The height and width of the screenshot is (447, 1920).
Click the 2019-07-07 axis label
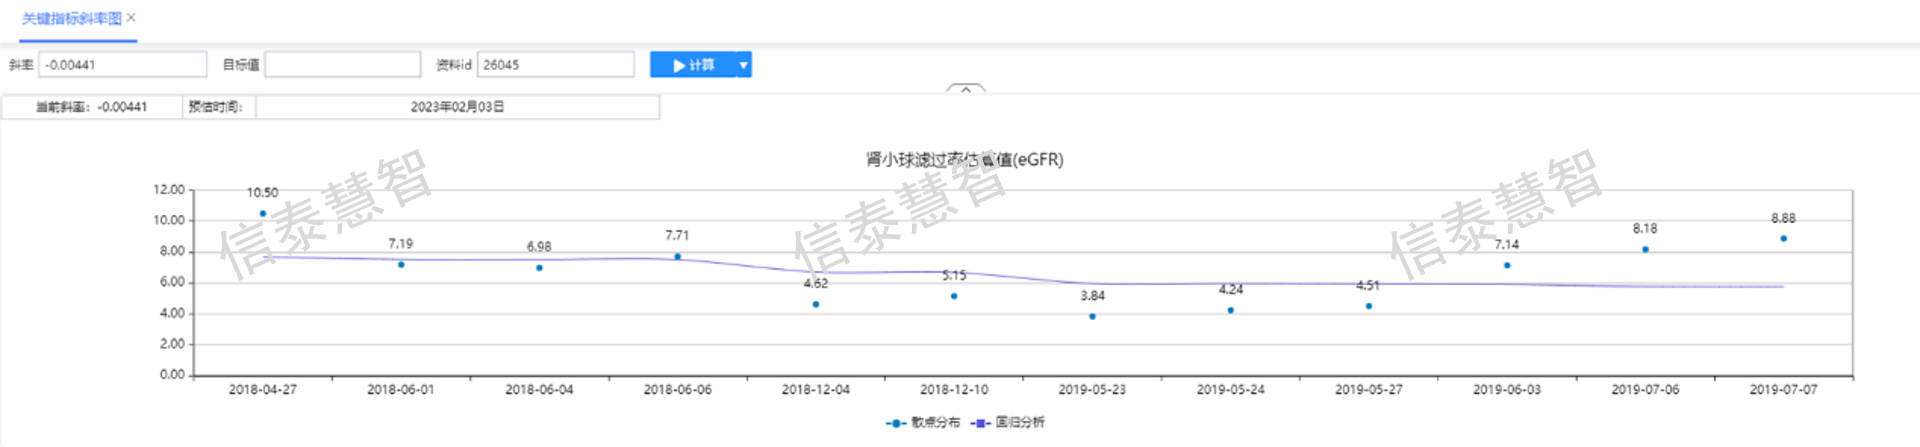click(x=1783, y=390)
